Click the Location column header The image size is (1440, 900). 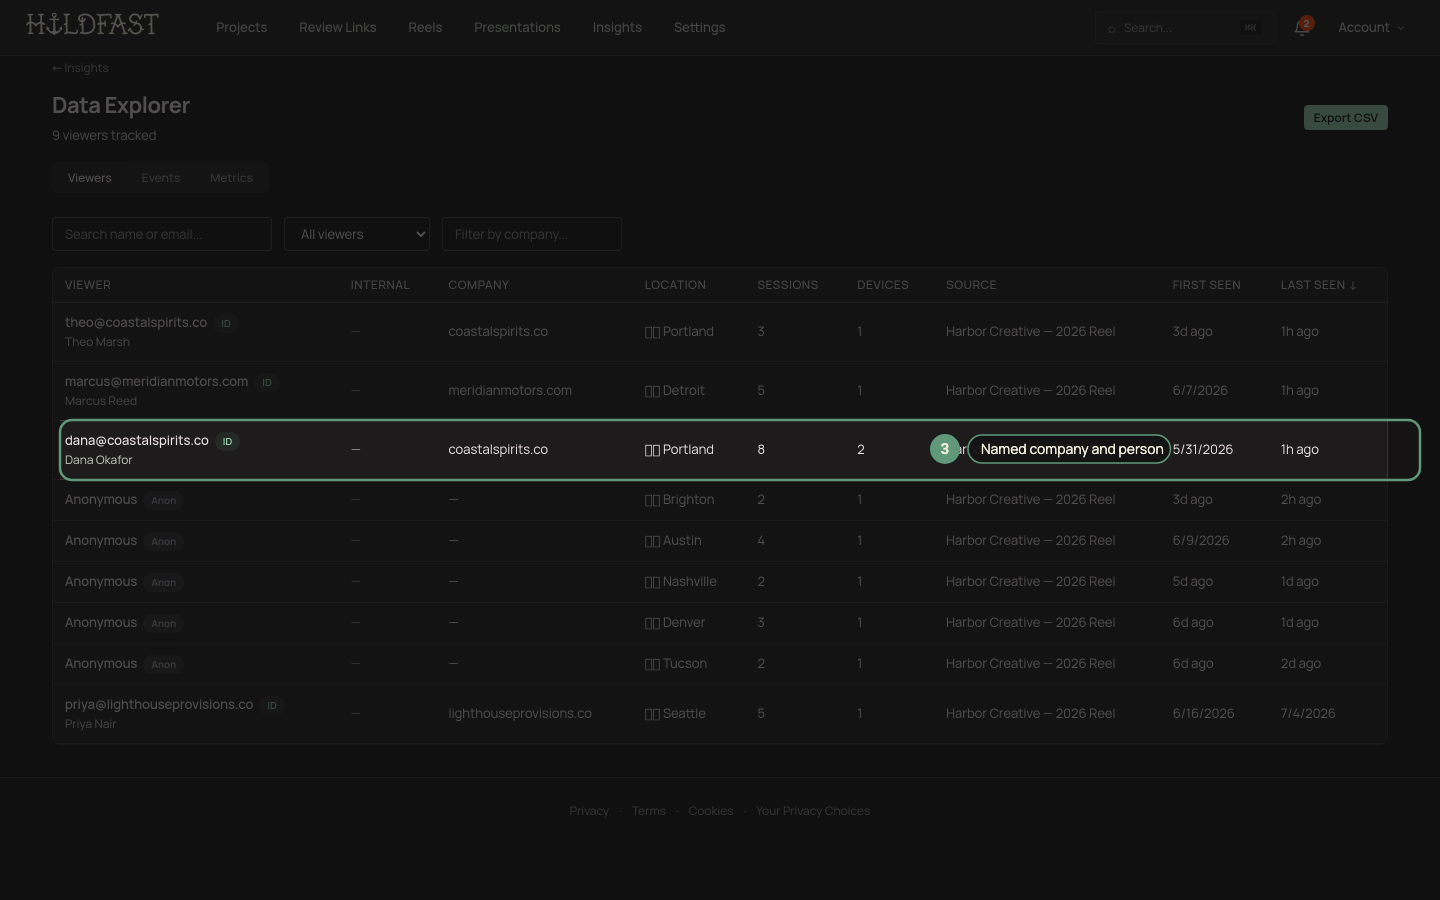[675, 285]
